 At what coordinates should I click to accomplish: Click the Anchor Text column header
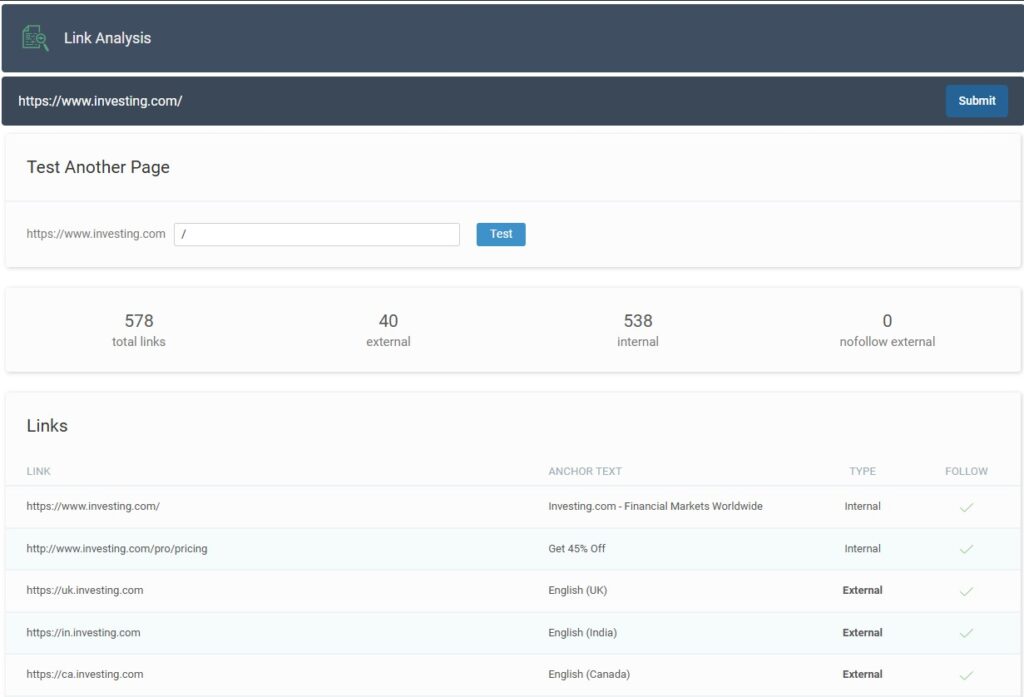tap(585, 471)
